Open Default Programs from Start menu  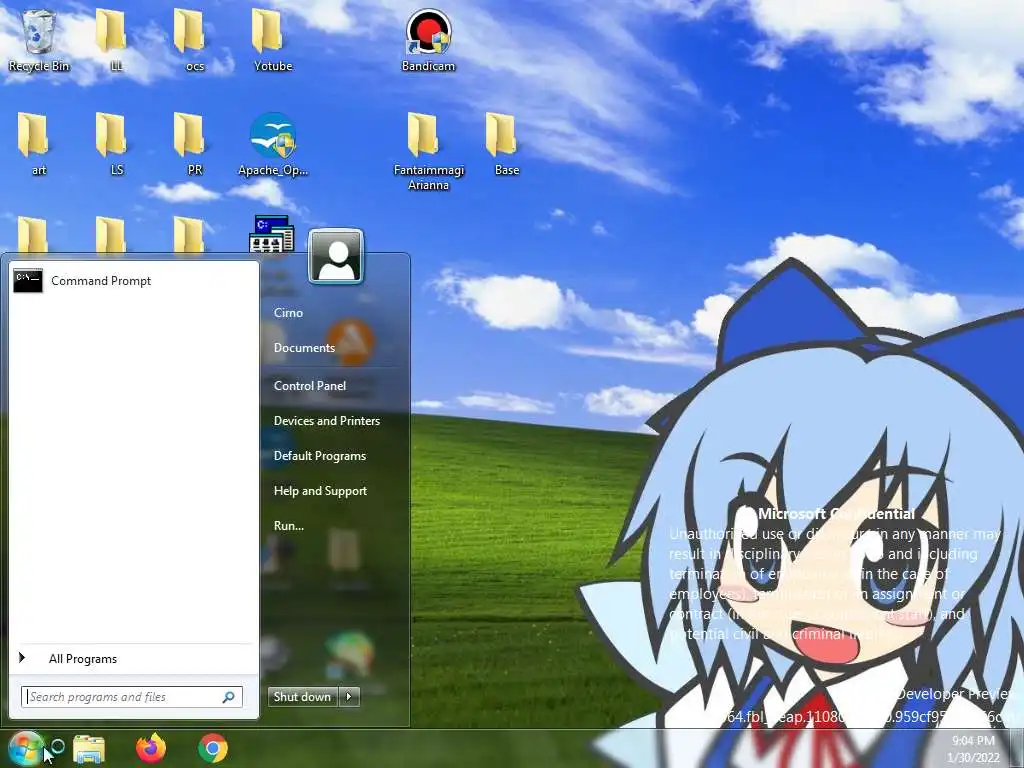320,456
